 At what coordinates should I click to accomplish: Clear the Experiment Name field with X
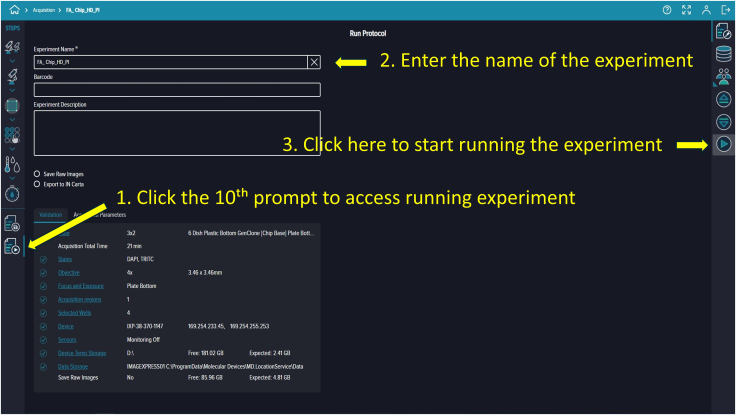point(314,62)
